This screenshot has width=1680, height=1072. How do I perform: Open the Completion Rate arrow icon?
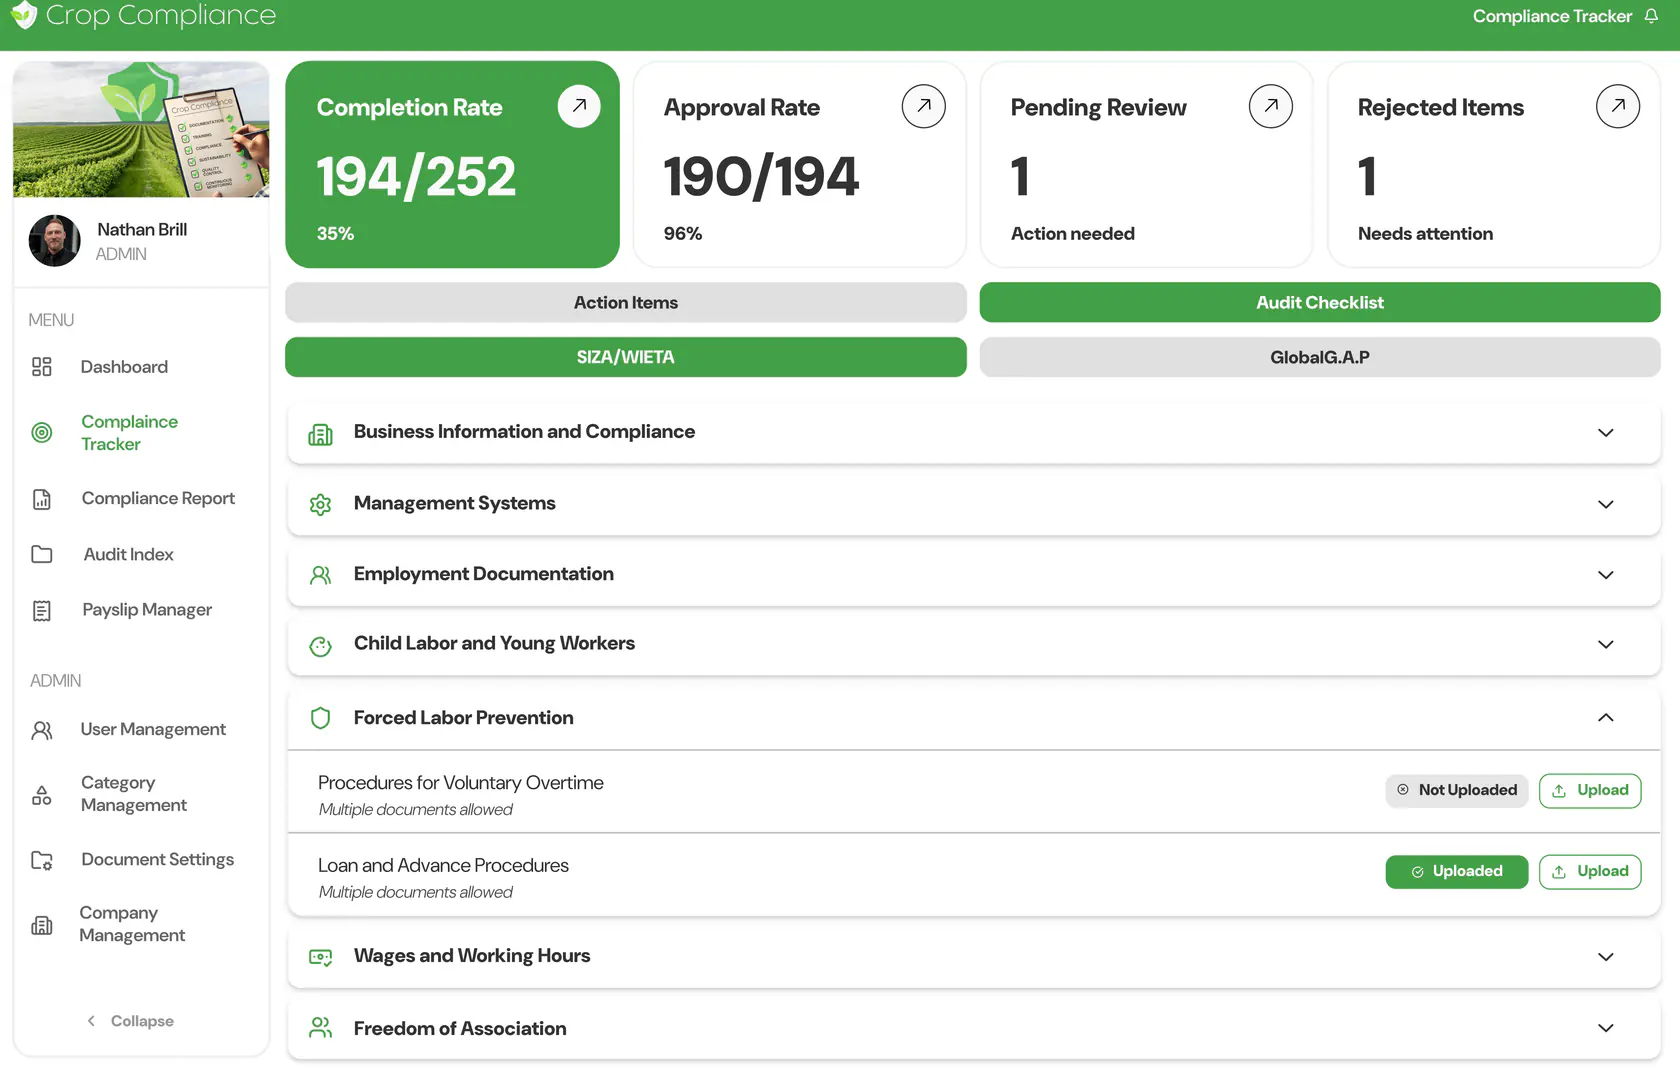click(x=579, y=106)
